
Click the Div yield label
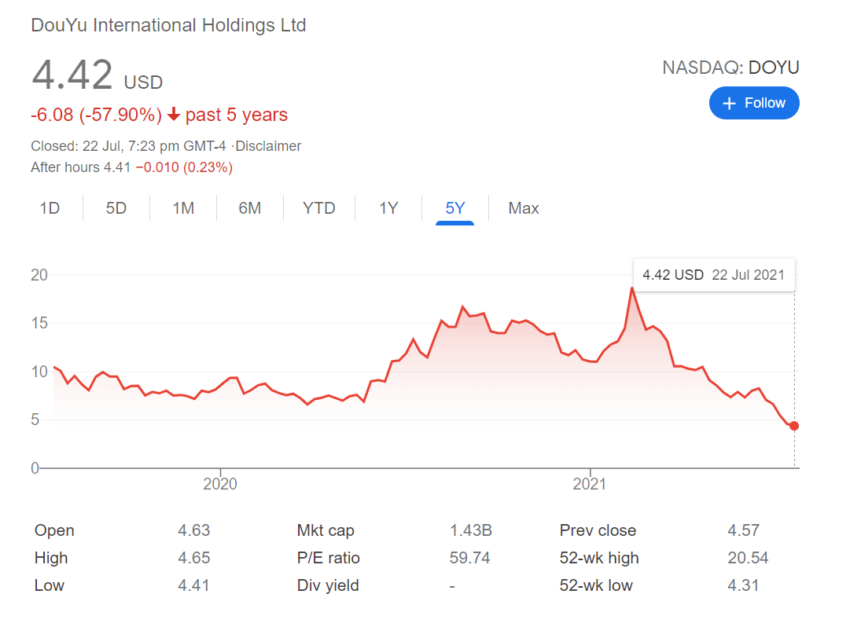328,585
